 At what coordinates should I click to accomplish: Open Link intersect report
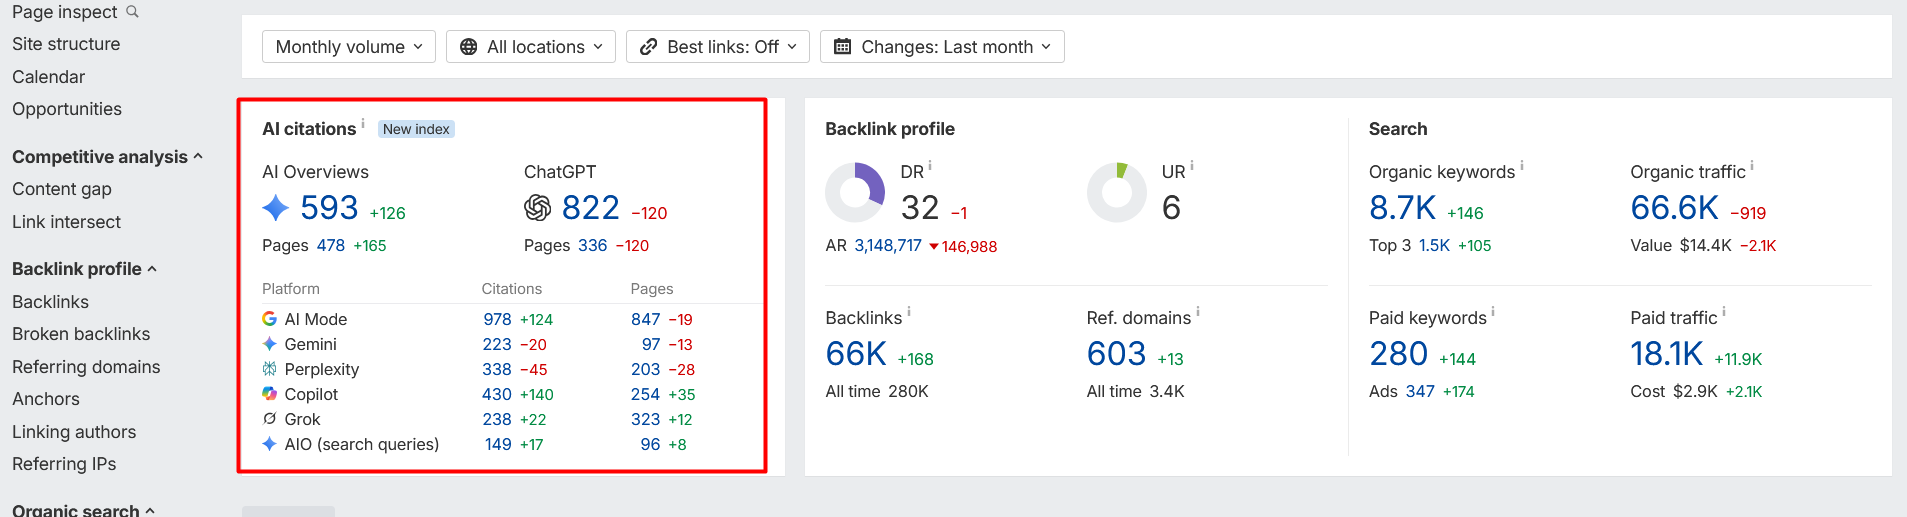click(x=66, y=222)
